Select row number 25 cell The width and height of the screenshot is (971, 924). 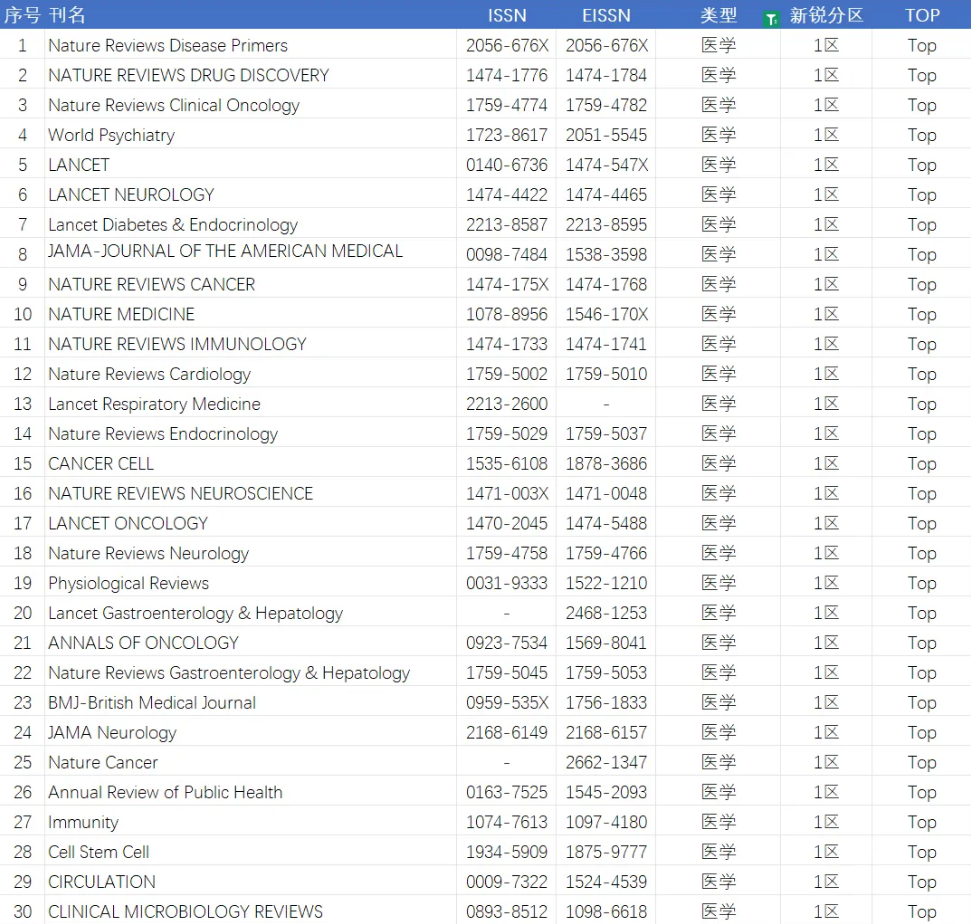tap(22, 762)
